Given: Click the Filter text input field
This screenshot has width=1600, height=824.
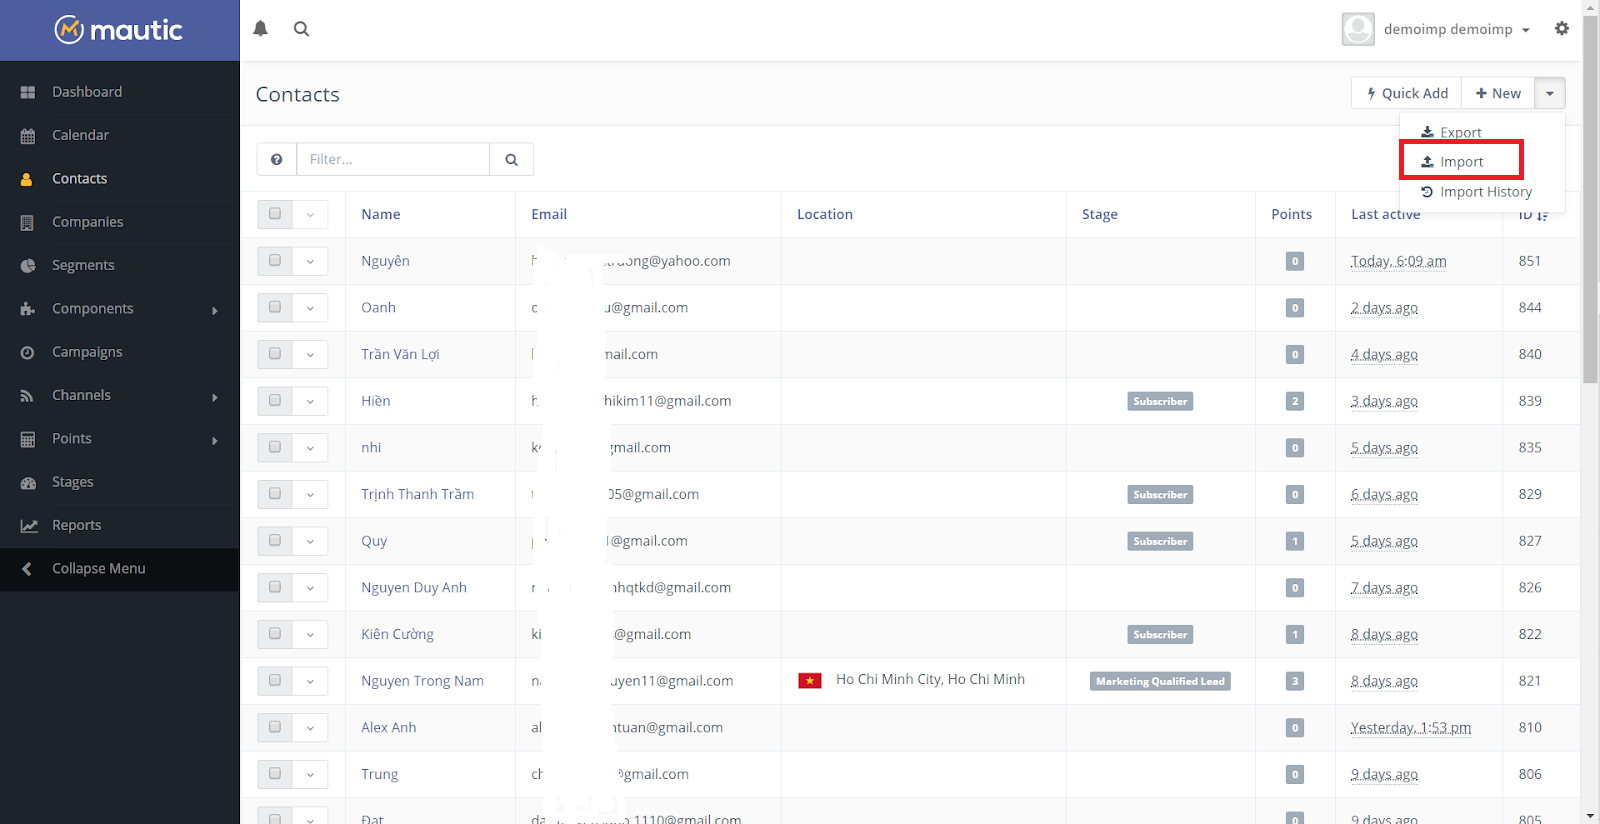Looking at the screenshot, I should 393,159.
